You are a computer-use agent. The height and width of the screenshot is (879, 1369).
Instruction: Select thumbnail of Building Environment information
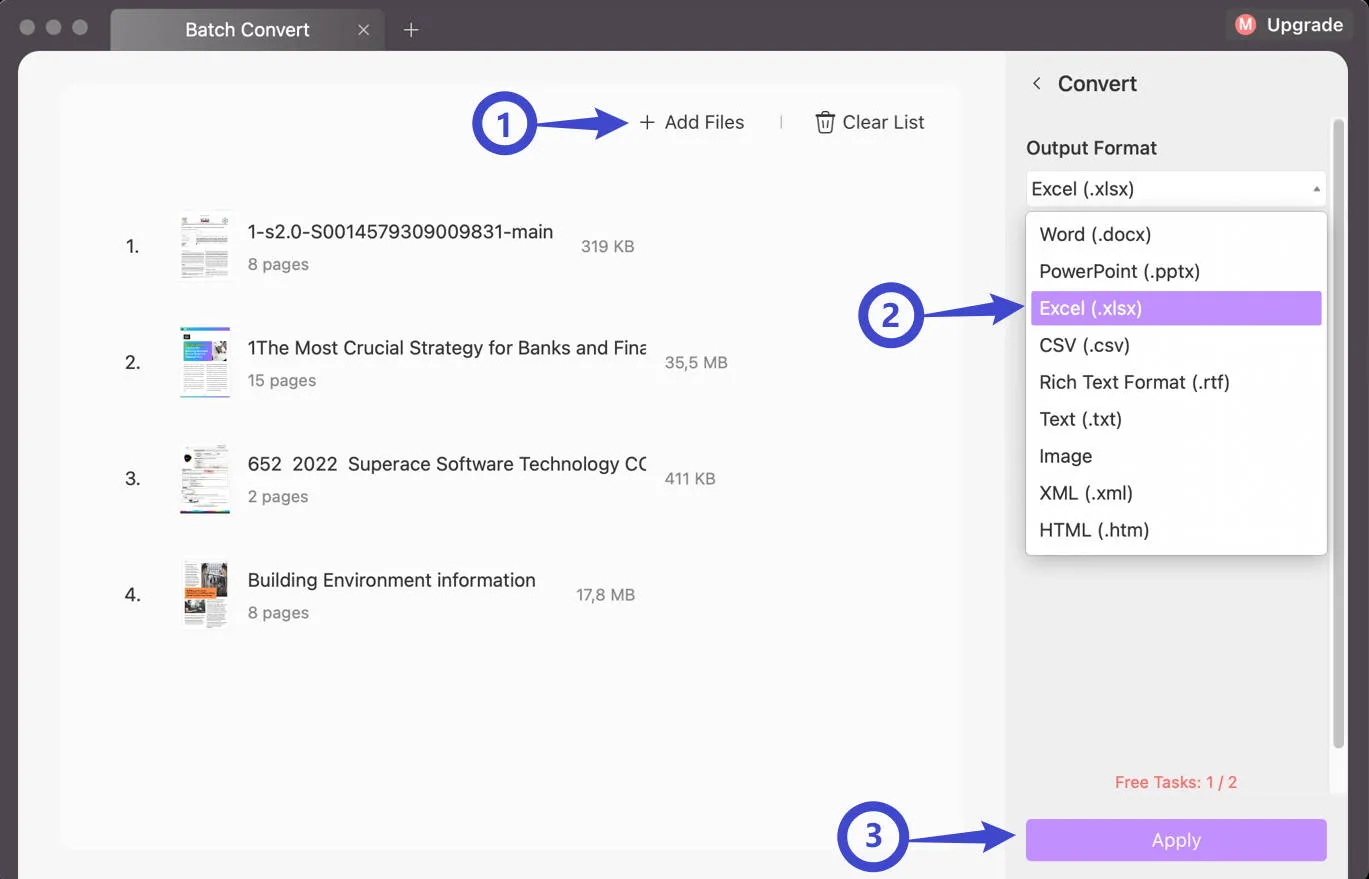coord(205,594)
